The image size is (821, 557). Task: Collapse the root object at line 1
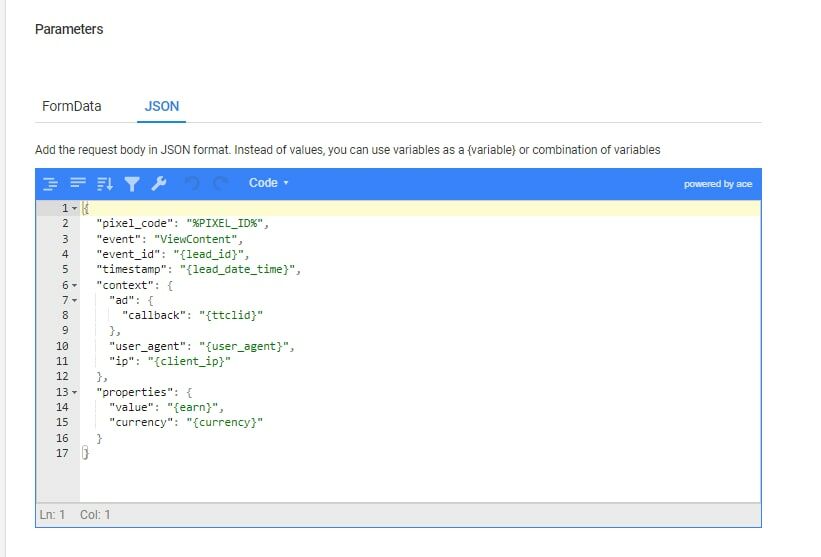pos(74,208)
